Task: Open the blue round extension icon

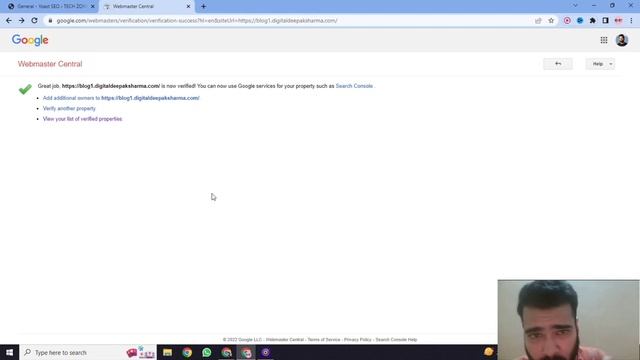Action: pyautogui.click(x=580, y=20)
